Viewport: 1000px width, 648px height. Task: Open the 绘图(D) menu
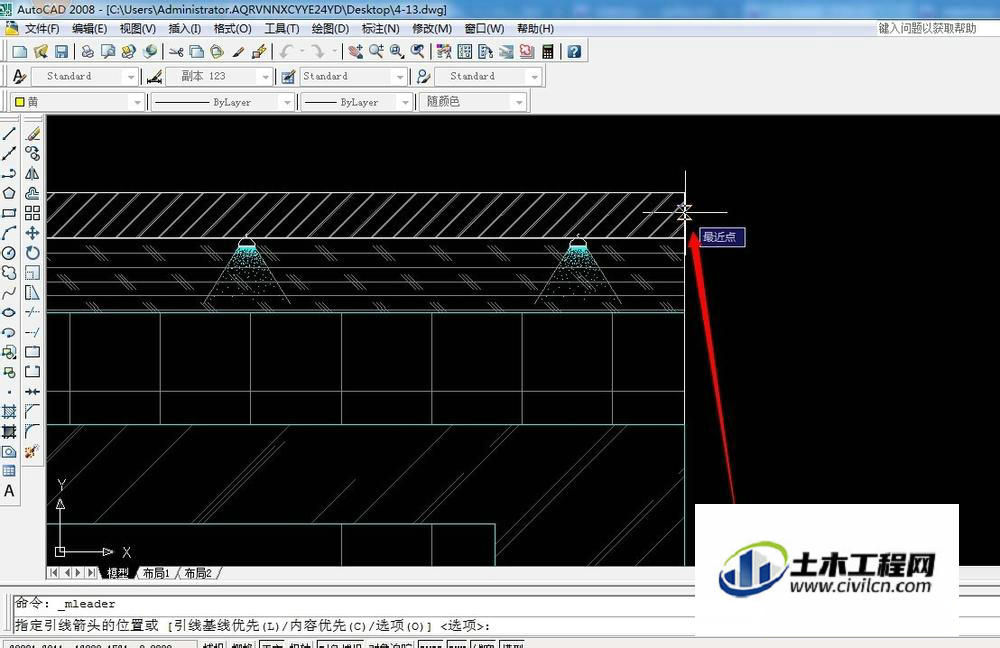(330, 29)
